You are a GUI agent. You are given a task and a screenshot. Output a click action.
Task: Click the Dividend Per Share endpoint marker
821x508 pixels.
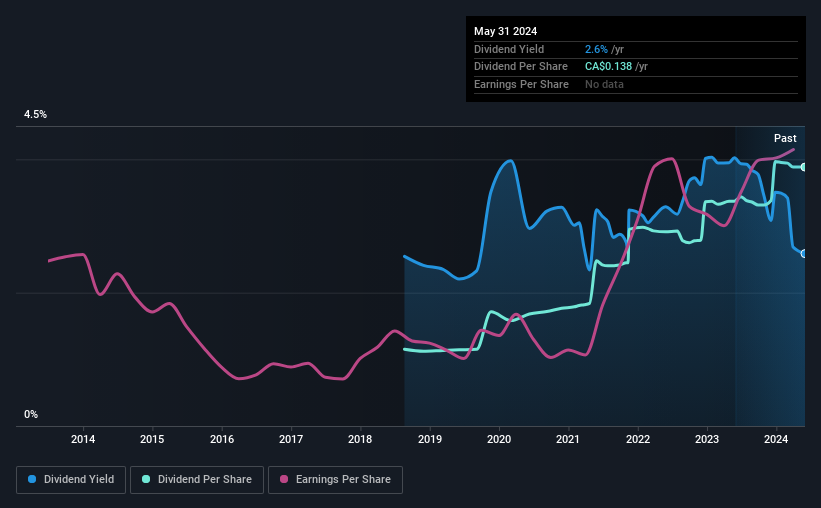point(804,167)
